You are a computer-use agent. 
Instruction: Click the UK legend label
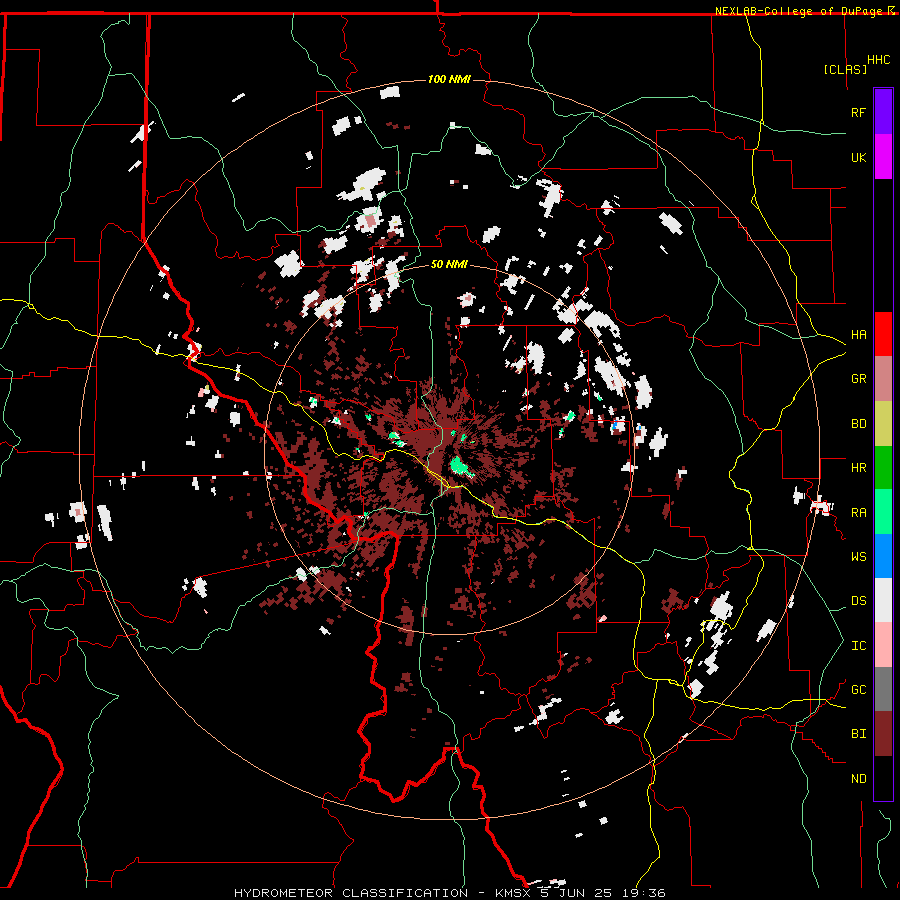tap(858, 157)
